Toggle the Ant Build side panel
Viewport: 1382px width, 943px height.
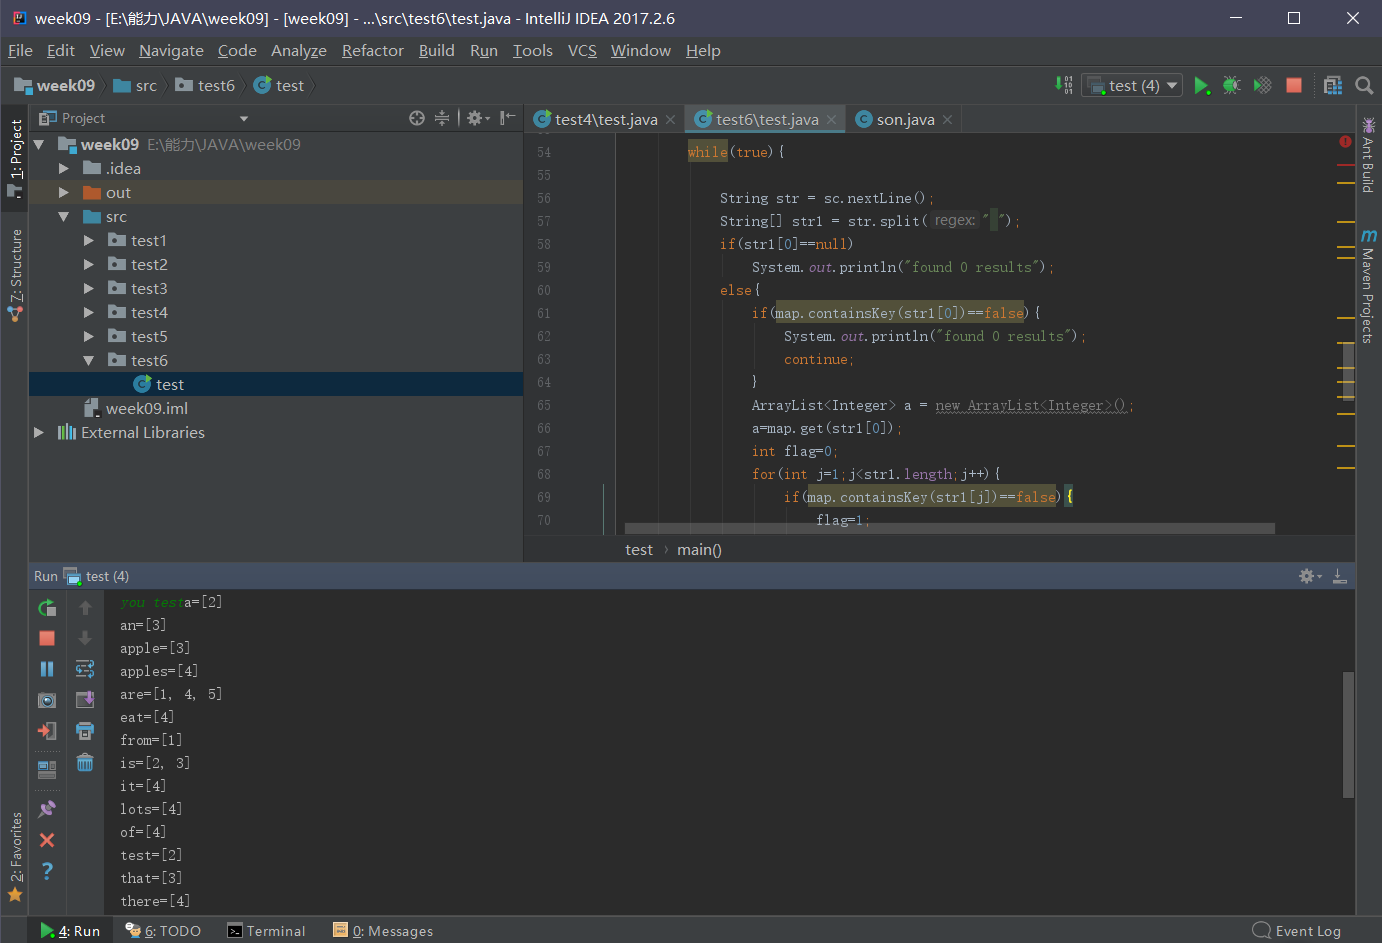pos(1368,154)
